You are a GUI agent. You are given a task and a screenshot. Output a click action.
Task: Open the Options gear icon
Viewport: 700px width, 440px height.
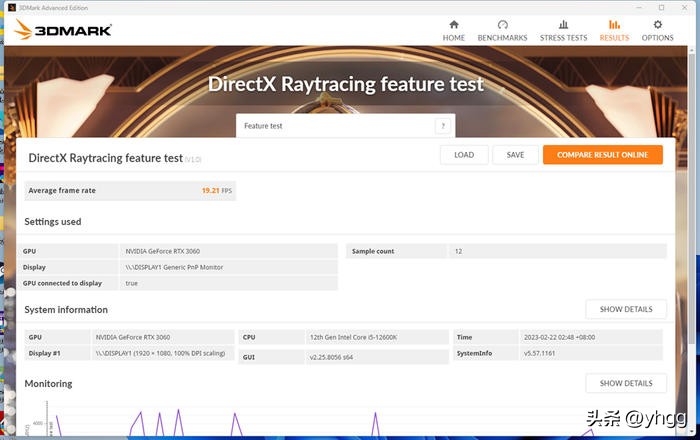coord(657,25)
